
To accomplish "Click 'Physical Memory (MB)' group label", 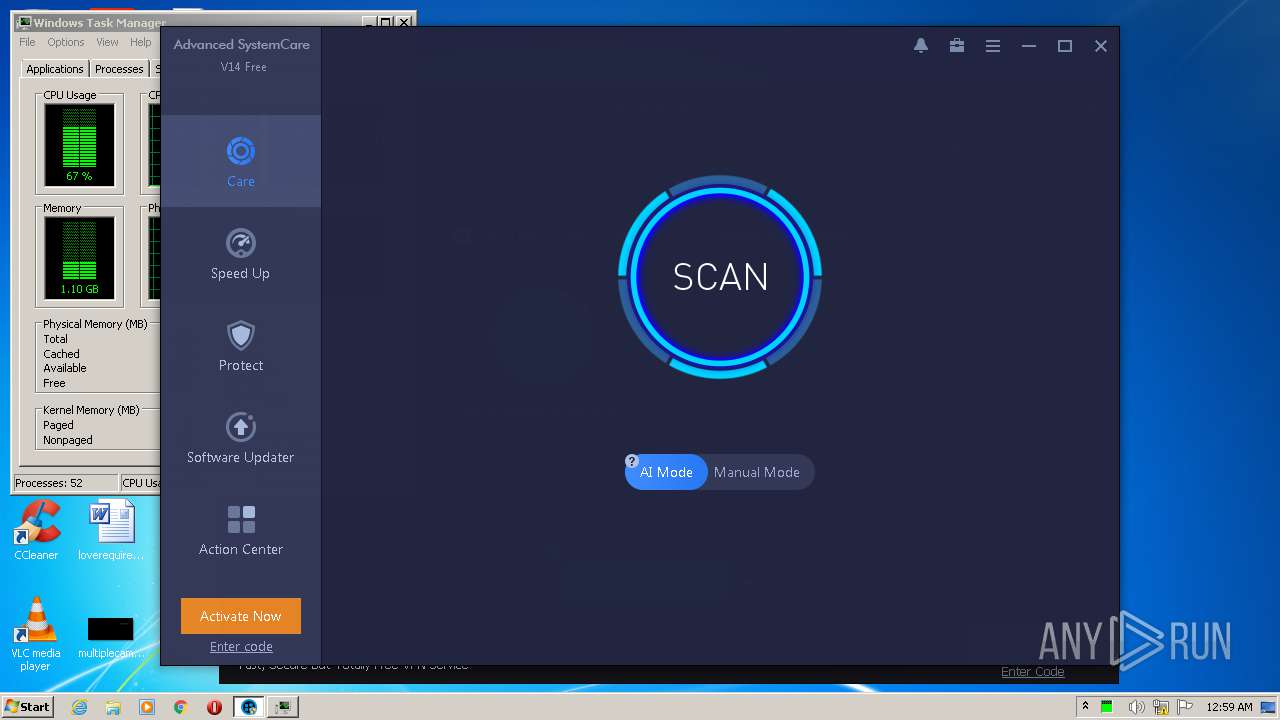I will coord(95,324).
